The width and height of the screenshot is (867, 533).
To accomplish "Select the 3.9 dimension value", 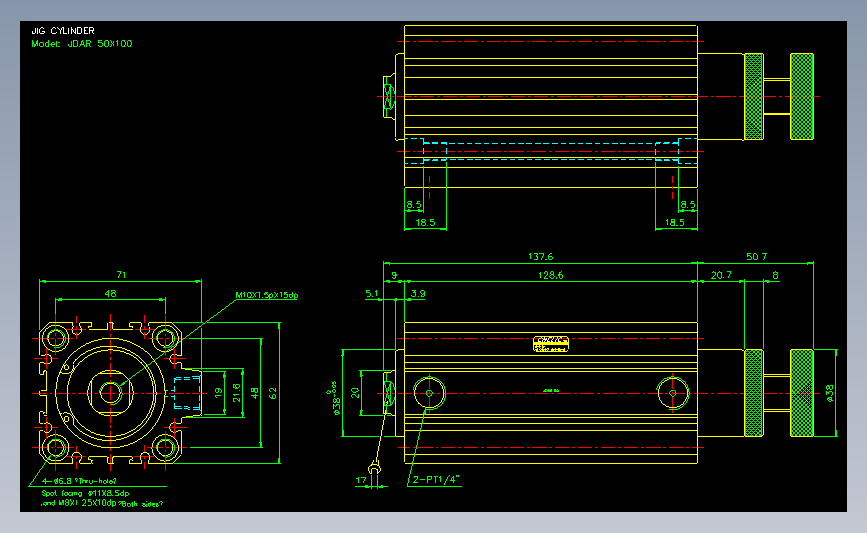I will (x=418, y=294).
